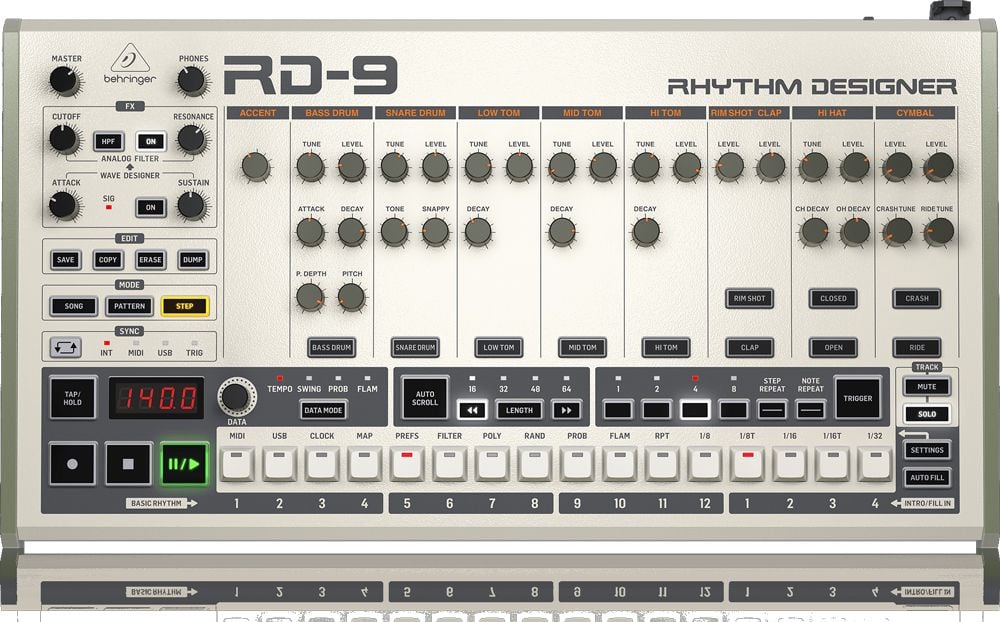1000x622 pixels.
Task: Select the CLOSED hi-hat button
Action: [x=834, y=299]
